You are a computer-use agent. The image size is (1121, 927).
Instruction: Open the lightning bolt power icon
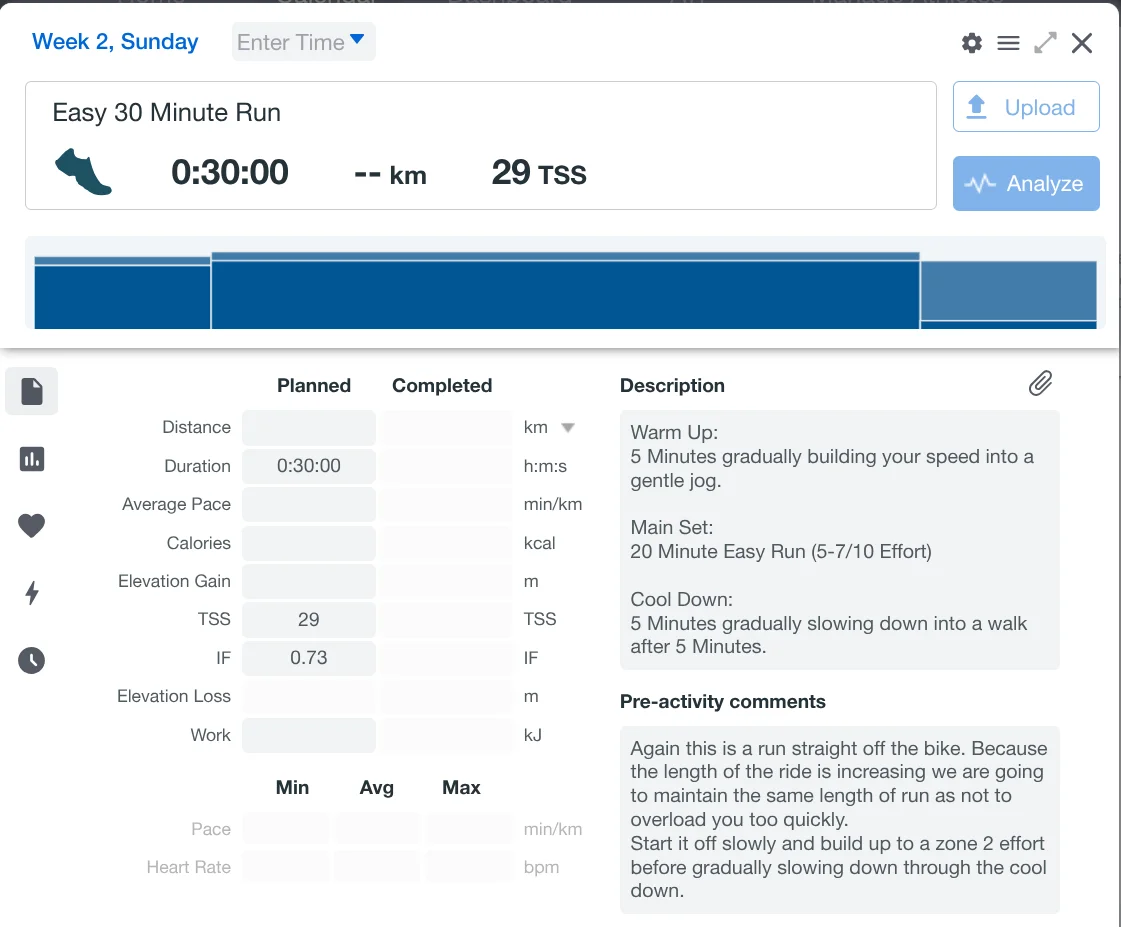(32, 593)
